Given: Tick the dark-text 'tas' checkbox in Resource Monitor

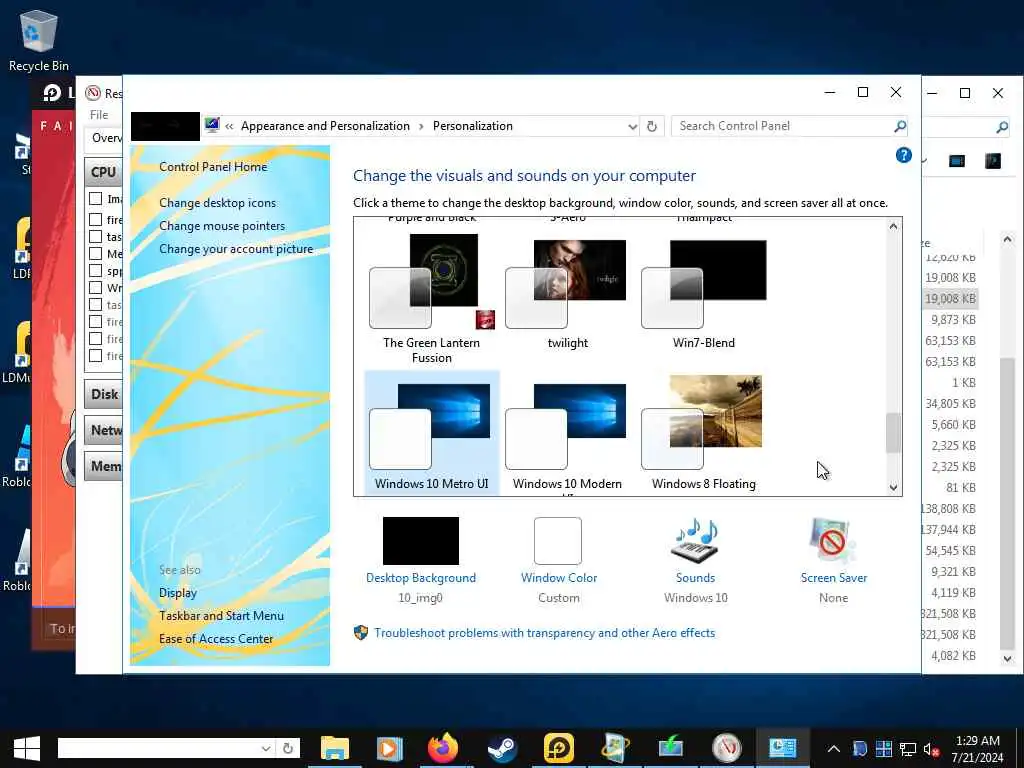Looking at the screenshot, I should coord(95,236).
